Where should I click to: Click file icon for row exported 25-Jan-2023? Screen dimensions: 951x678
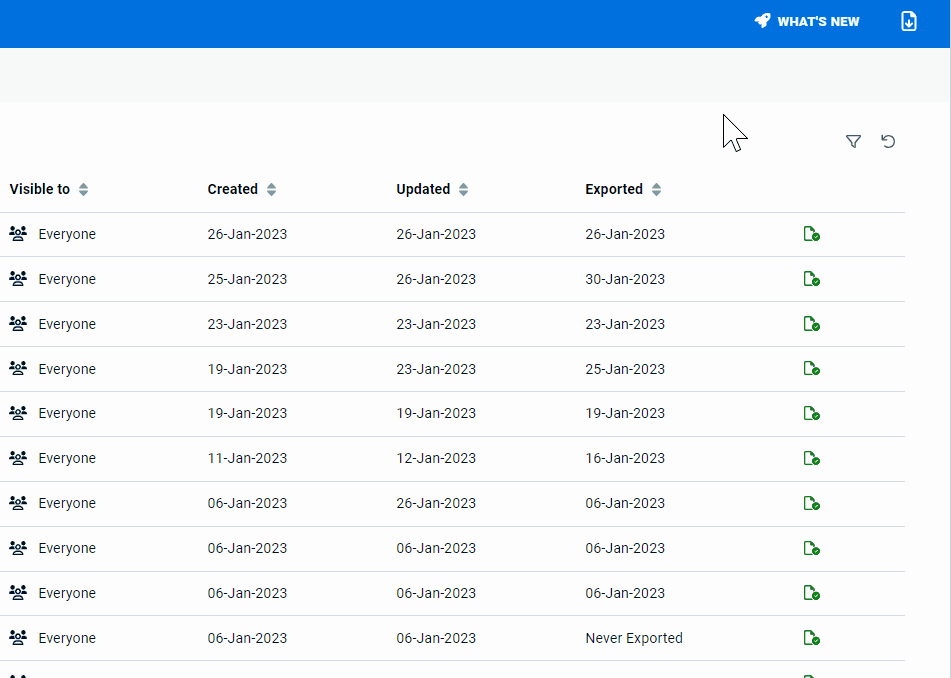(812, 369)
